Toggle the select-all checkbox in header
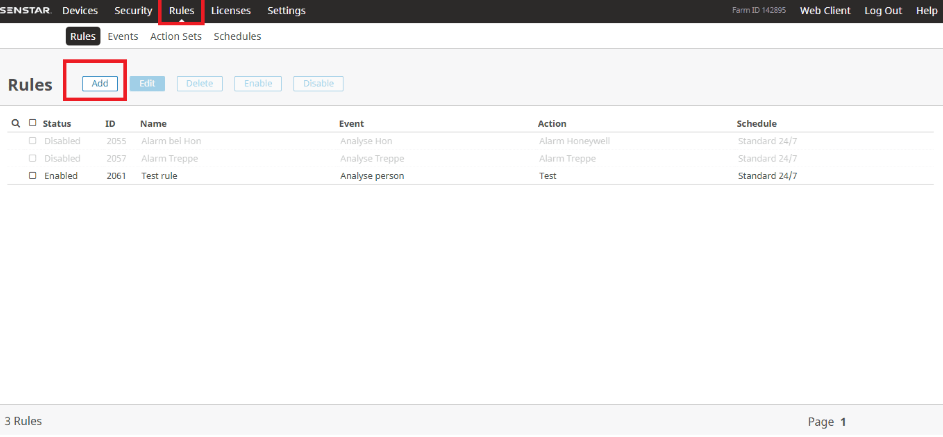Image resolution: width=943 pixels, height=437 pixels. click(32, 123)
